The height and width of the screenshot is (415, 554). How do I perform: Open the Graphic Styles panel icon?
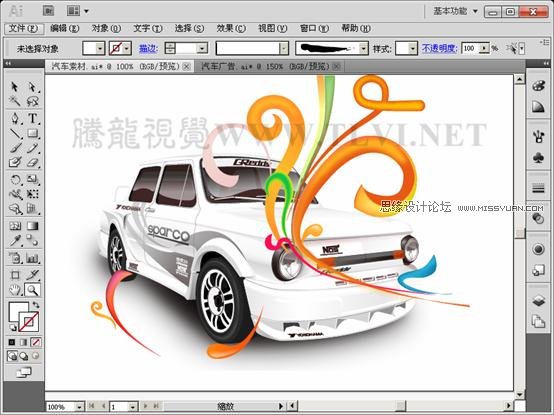[538, 271]
